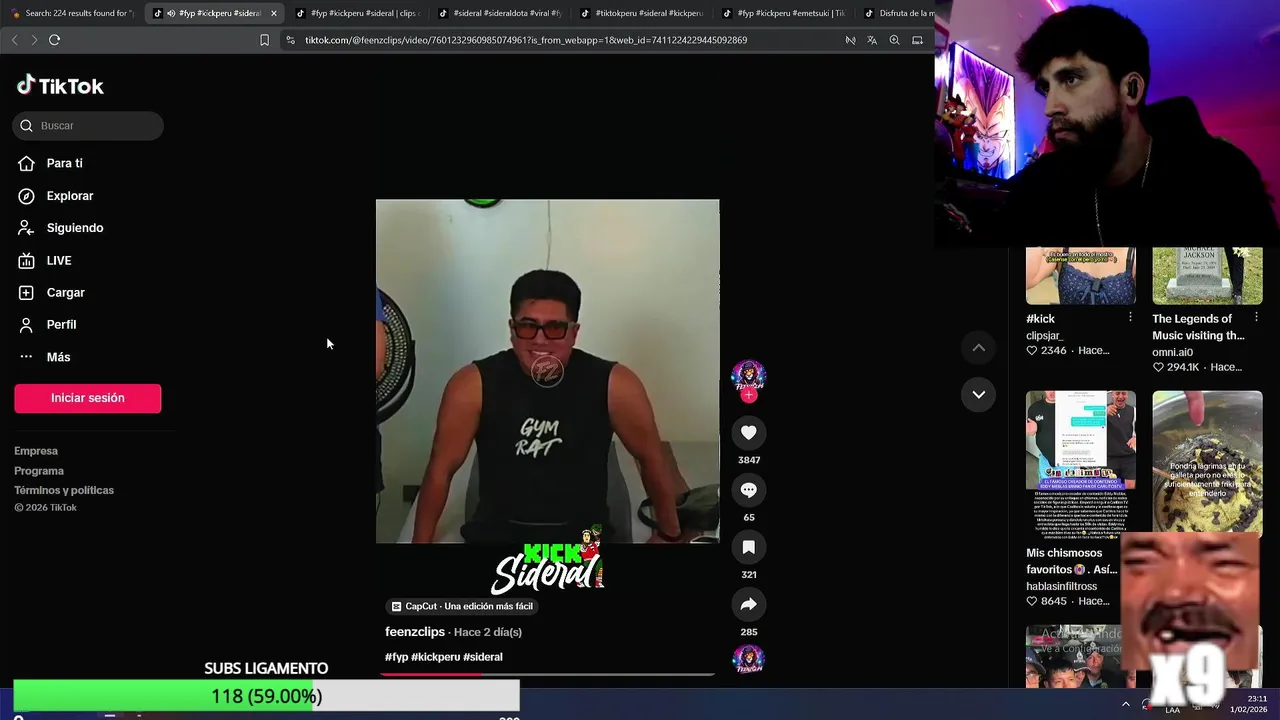The height and width of the screenshot is (720, 1280).
Task: Go back using the browser back arrow
Action: (14, 40)
